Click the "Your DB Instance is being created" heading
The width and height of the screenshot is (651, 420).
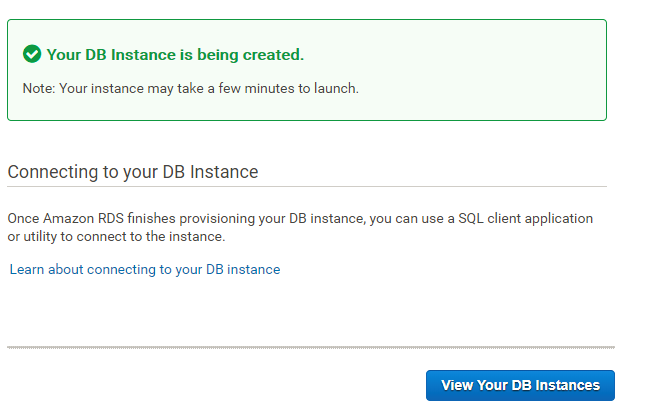pyautogui.click(x=175, y=54)
